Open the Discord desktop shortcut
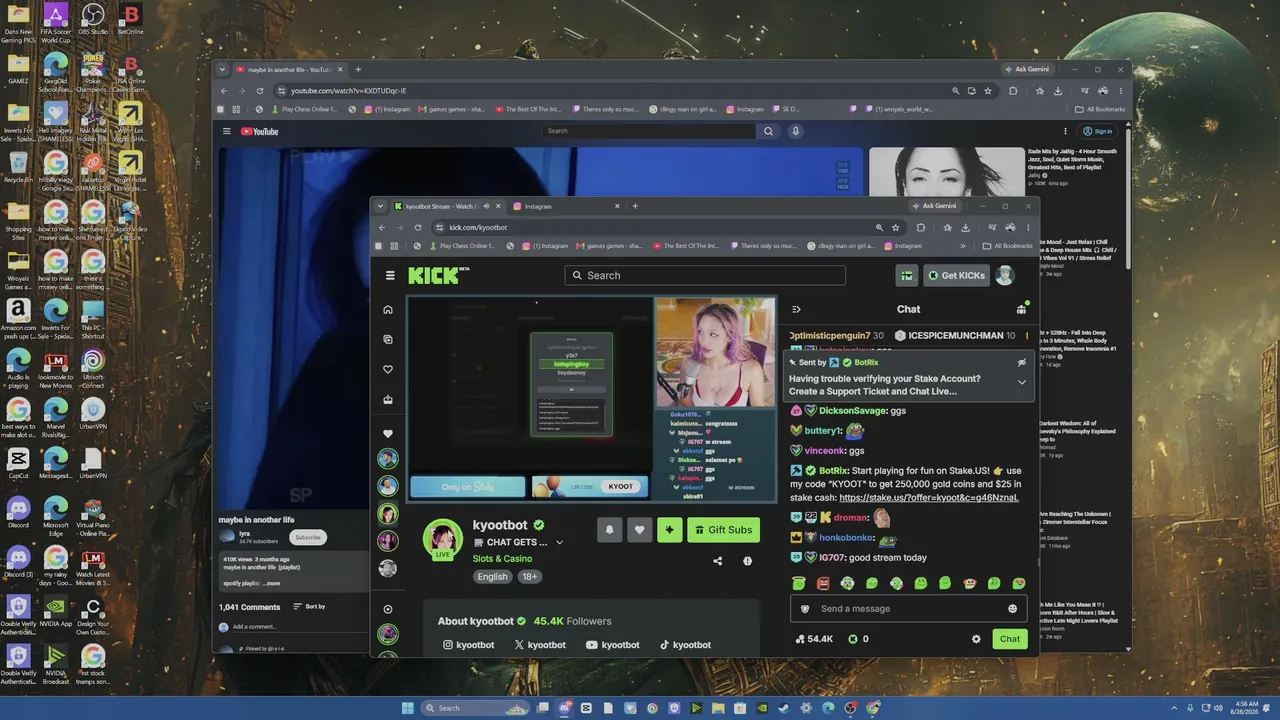This screenshot has height=720, width=1280. tap(18, 512)
